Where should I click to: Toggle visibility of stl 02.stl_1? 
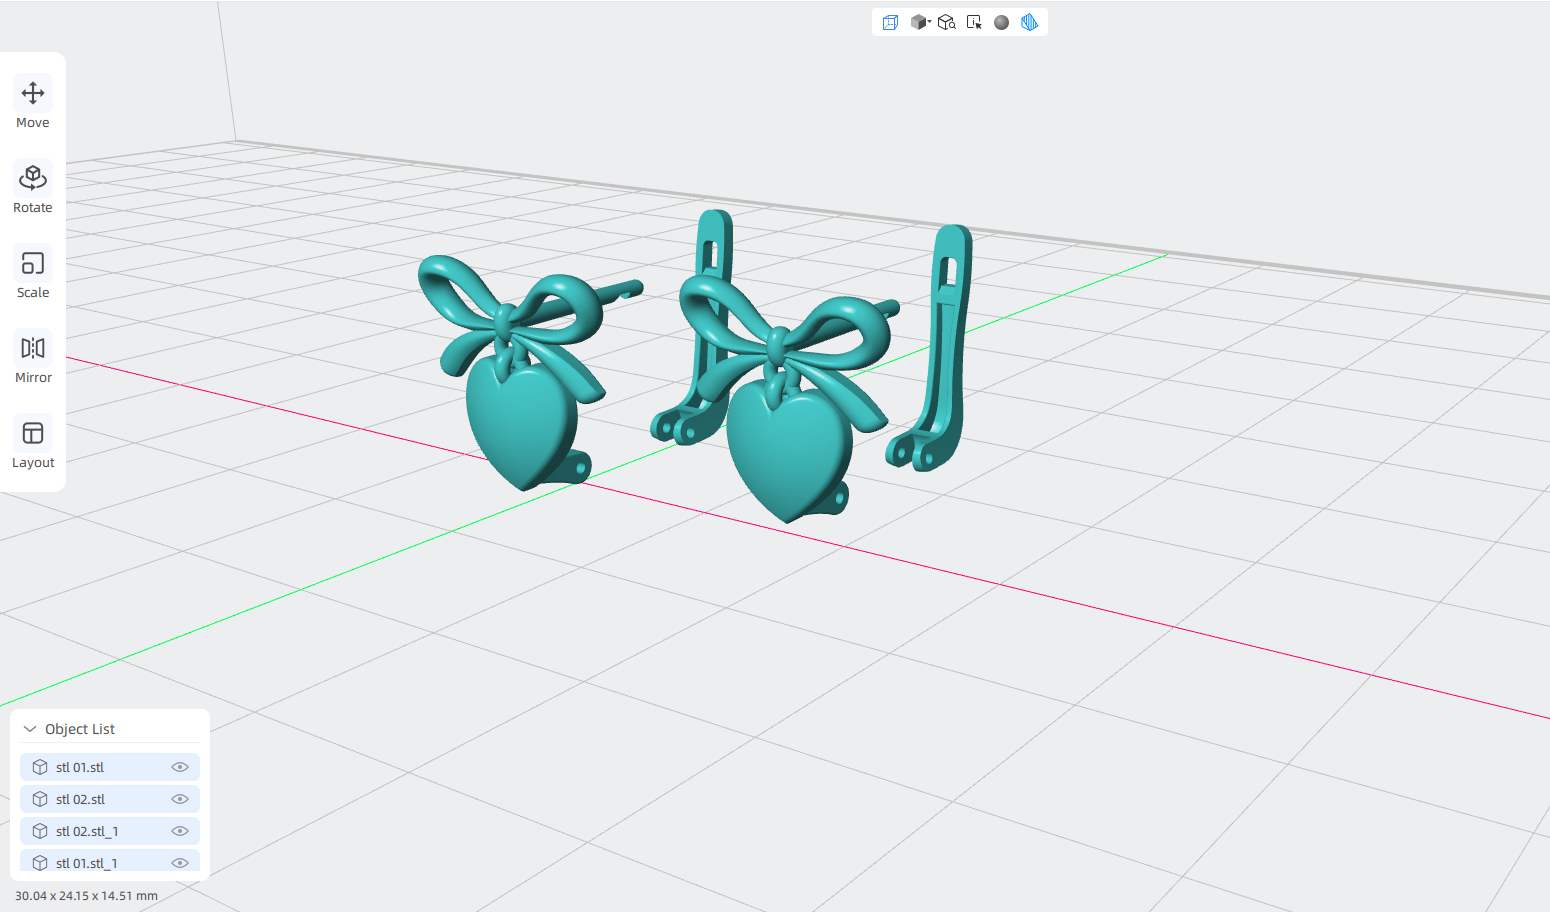click(180, 831)
